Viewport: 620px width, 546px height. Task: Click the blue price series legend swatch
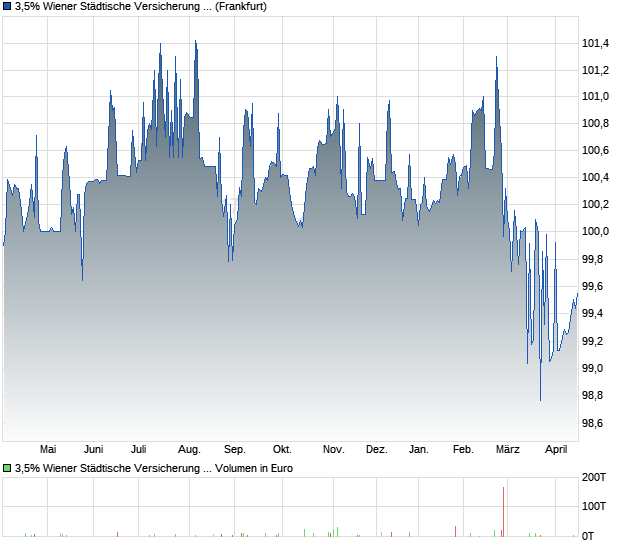7,6
